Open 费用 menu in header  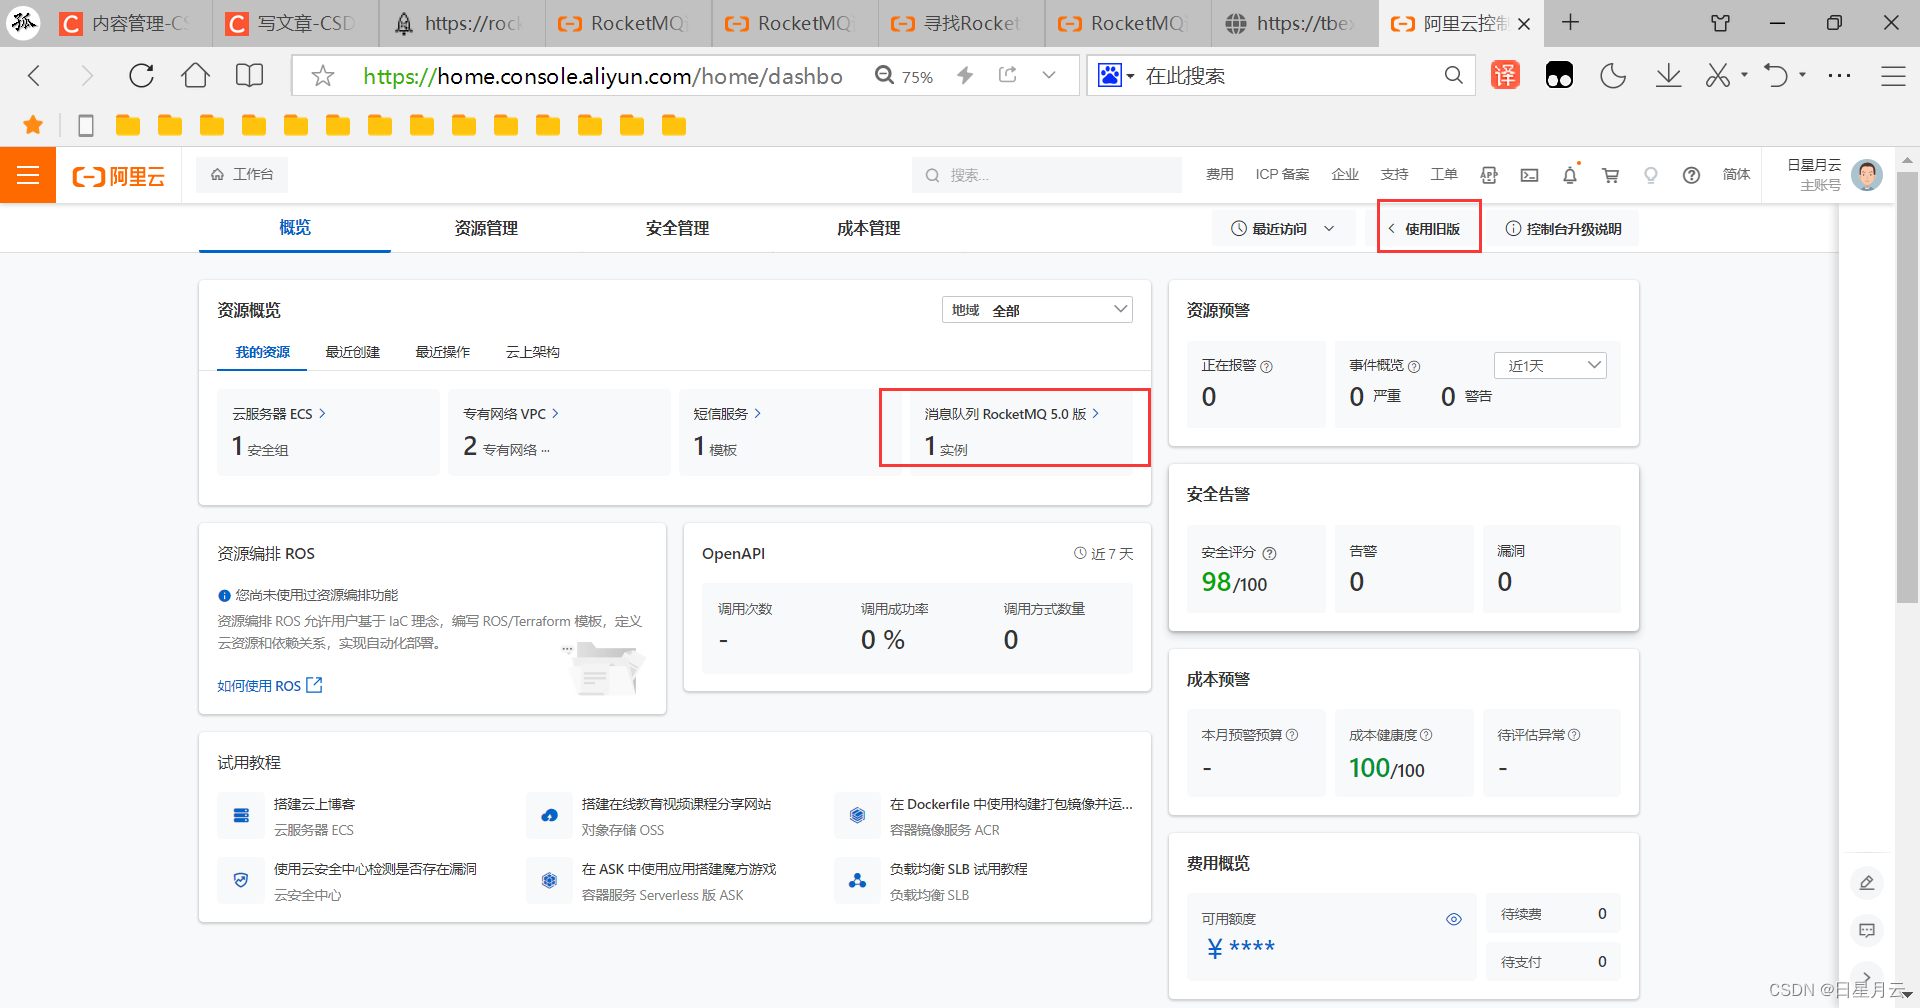(x=1219, y=175)
